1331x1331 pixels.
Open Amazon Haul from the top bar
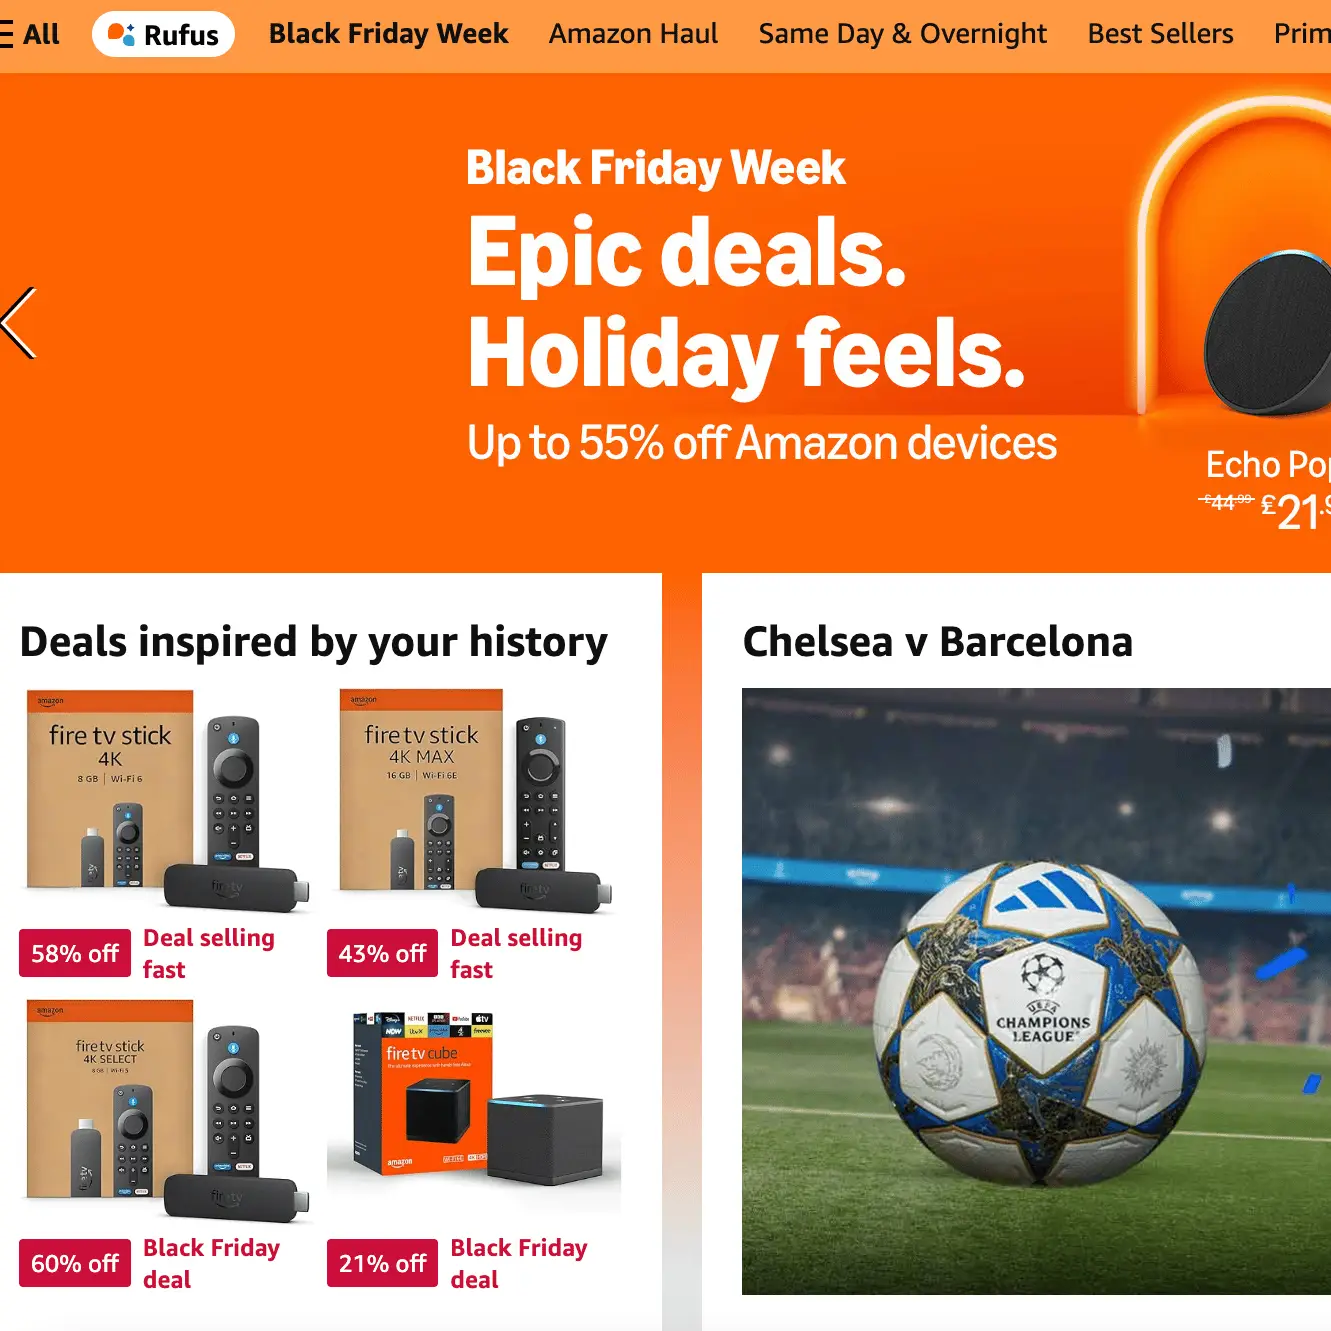click(x=632, y=33)
